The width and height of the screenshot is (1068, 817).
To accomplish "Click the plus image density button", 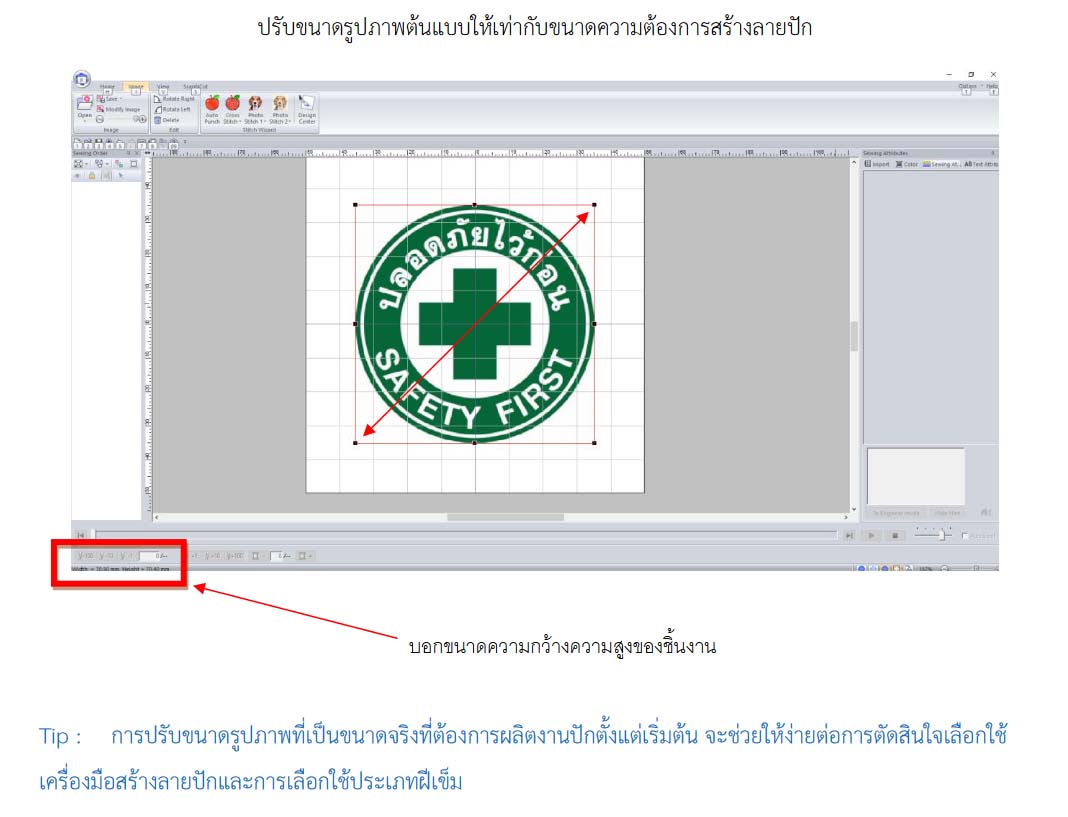I will (x=142, y=119).
